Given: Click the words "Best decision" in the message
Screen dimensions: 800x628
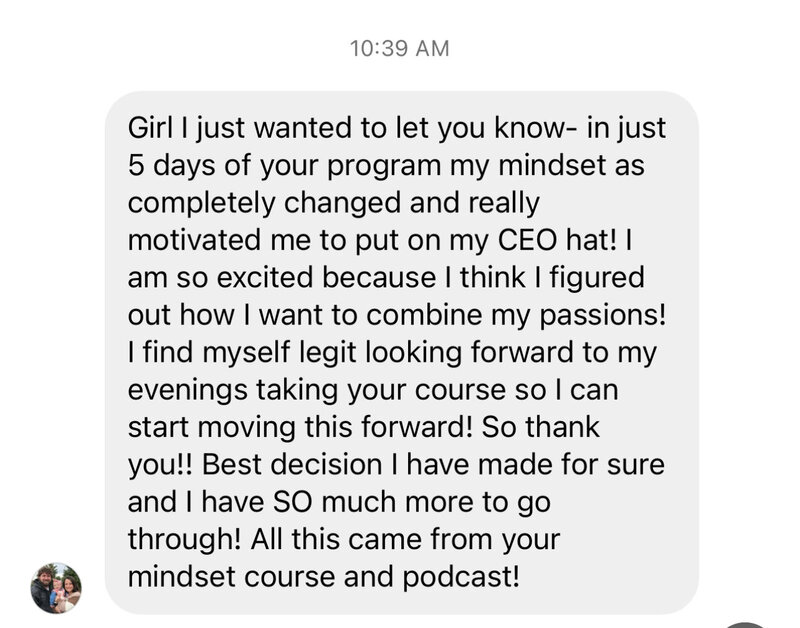Looking at the screenshot, I should point(292,465).
